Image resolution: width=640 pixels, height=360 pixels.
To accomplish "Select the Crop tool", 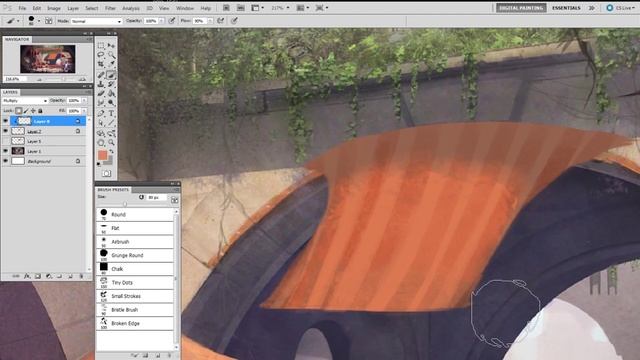I will point(101,64).
